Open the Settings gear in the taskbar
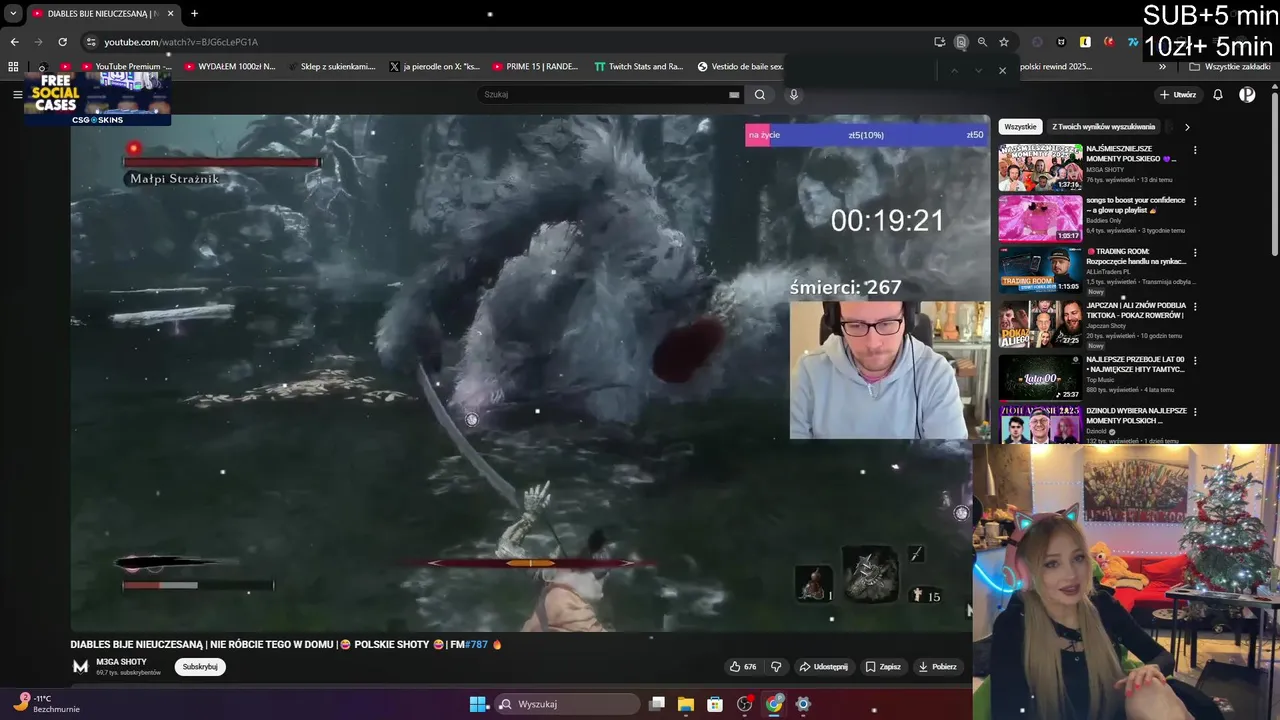 pyautogui.click(x=803, y=704)
